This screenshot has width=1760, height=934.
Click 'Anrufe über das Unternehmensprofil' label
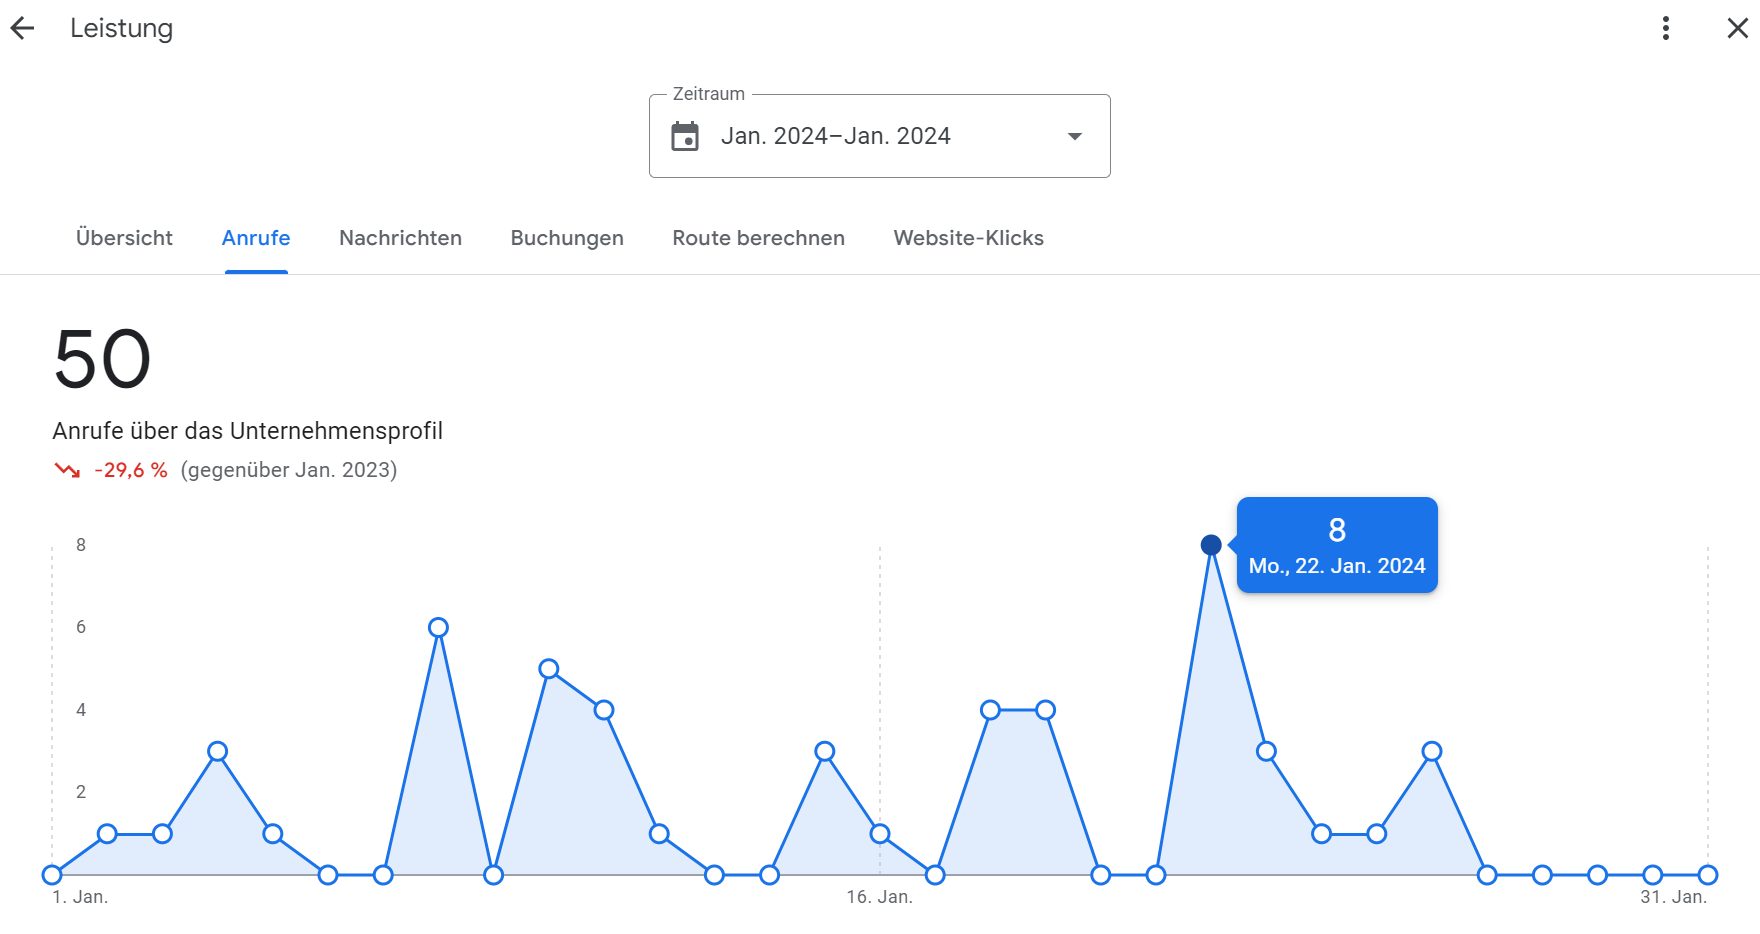click(x=248, y=431)
